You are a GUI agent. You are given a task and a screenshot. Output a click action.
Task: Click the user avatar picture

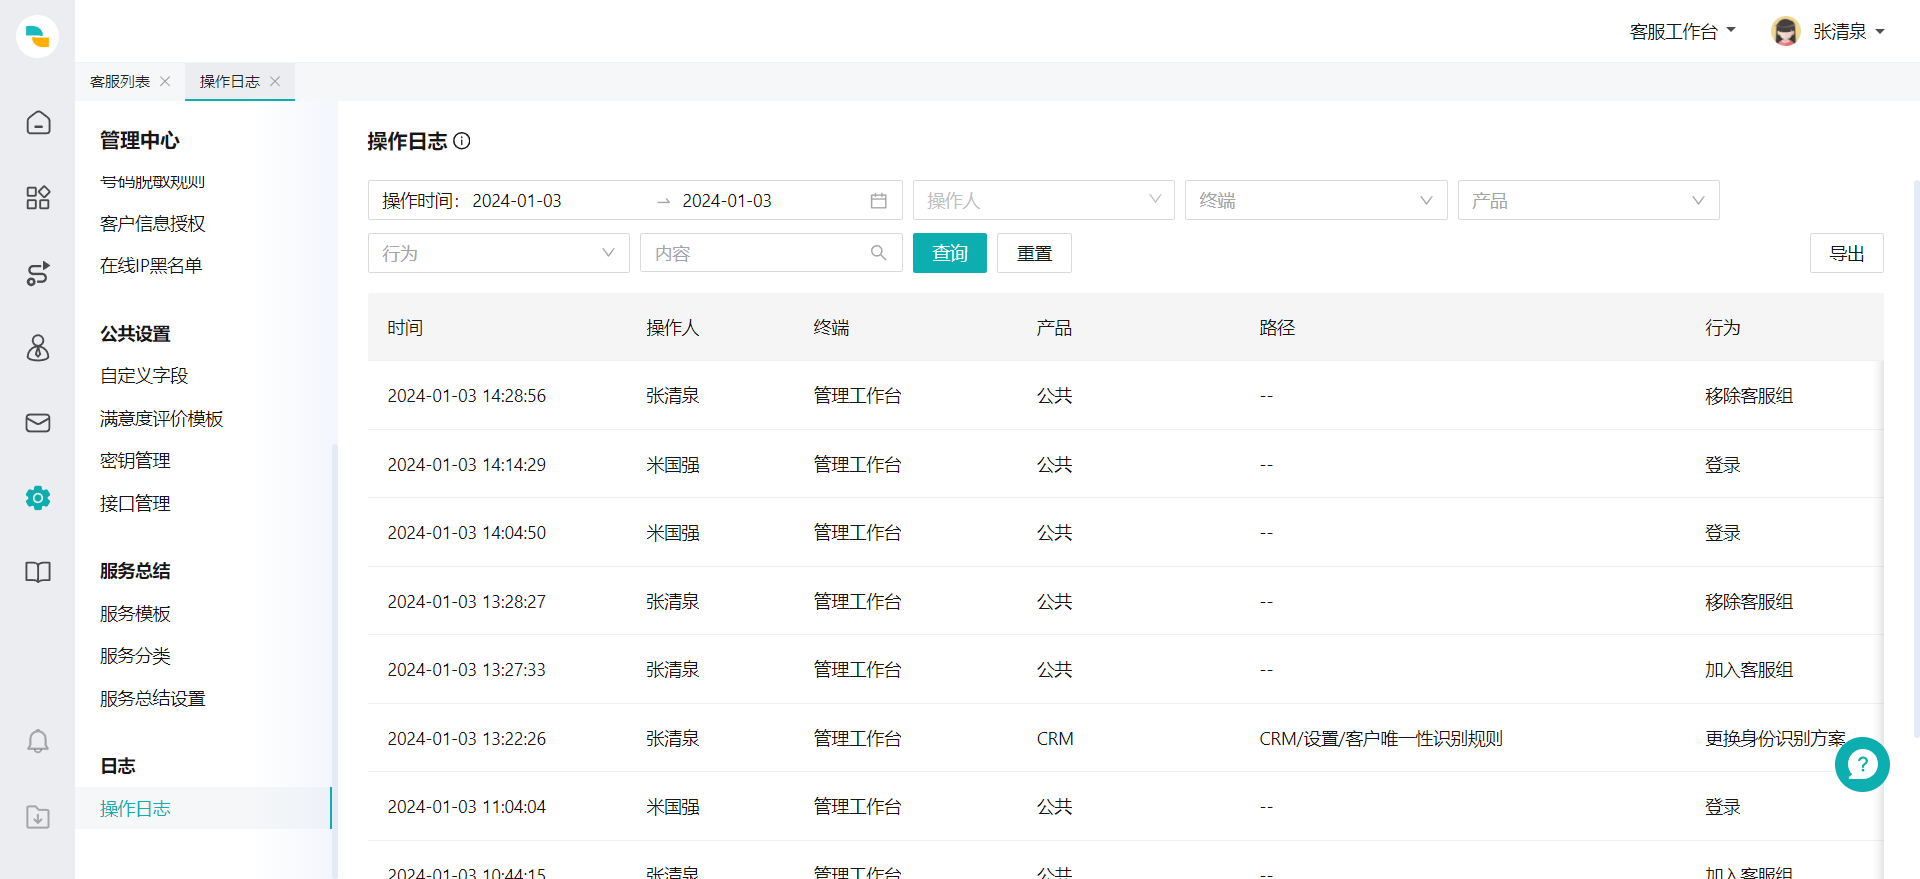[1786, 31]
